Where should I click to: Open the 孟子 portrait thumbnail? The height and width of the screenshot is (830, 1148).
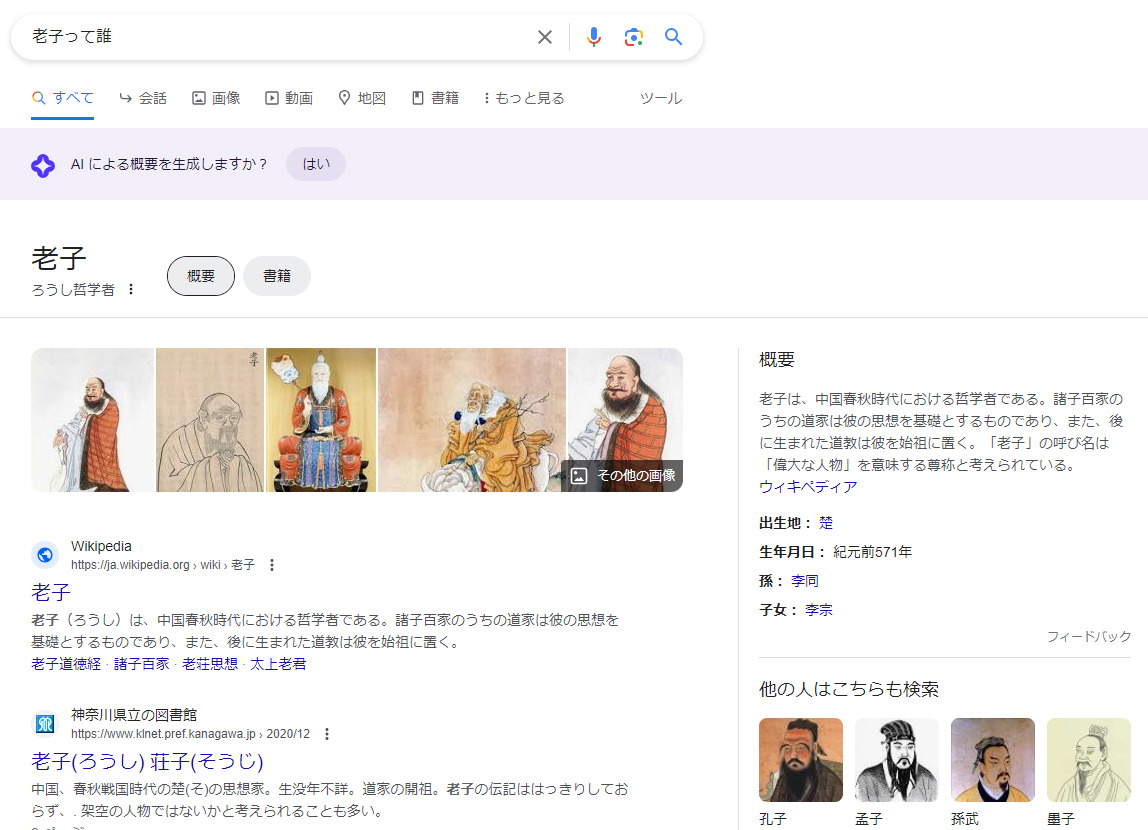click(x=897, y=760)
